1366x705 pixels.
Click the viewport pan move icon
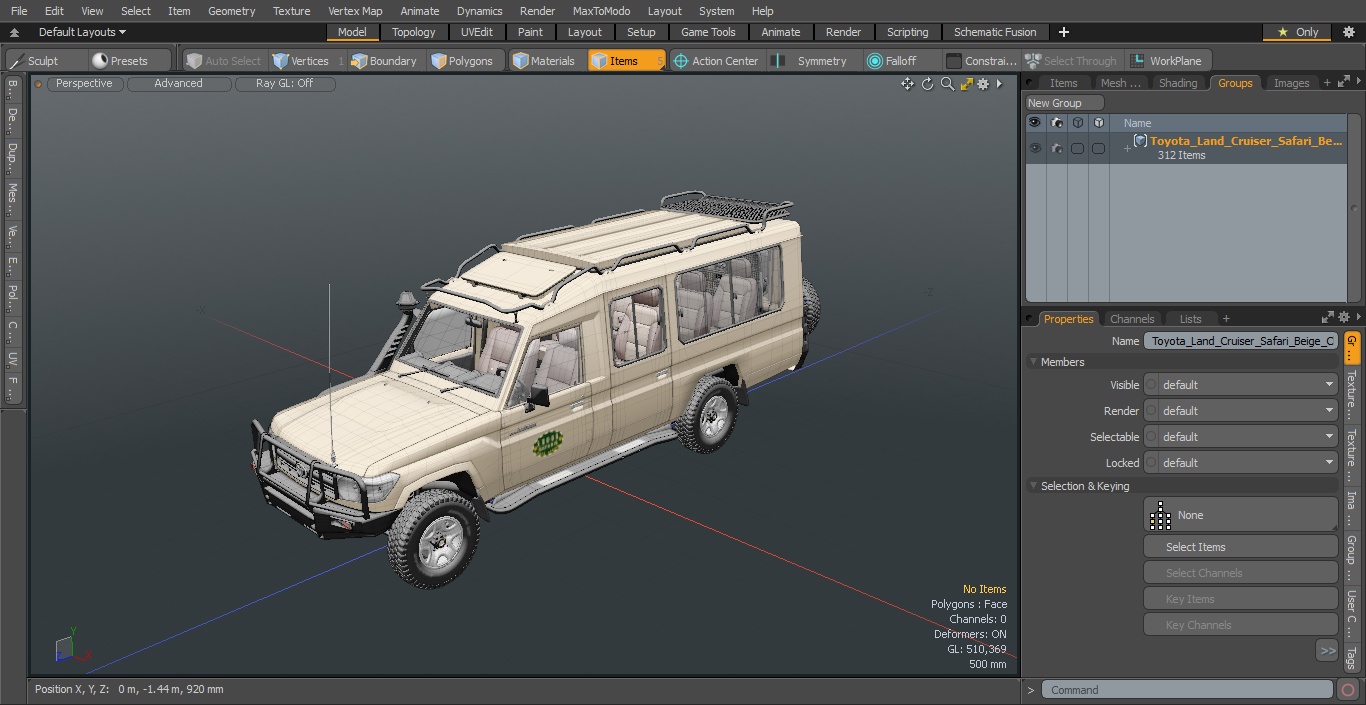tap(907, 84)
